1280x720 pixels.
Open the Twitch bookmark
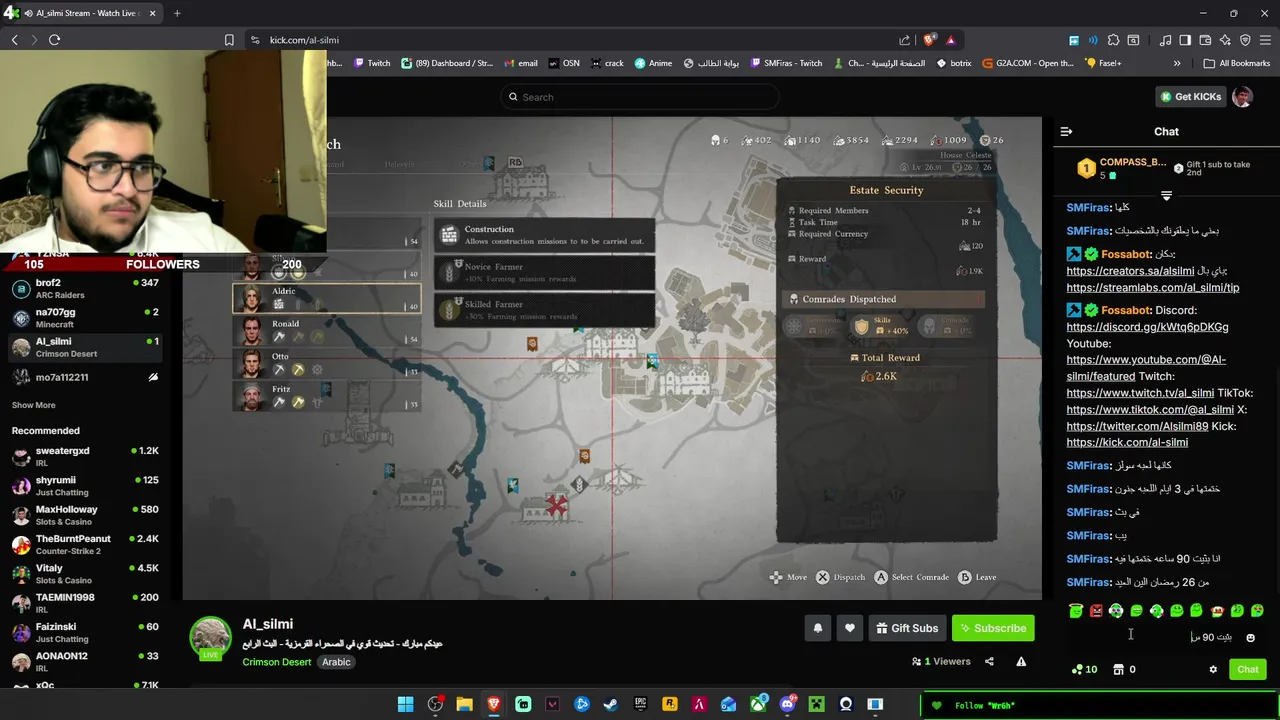(372, 63)
